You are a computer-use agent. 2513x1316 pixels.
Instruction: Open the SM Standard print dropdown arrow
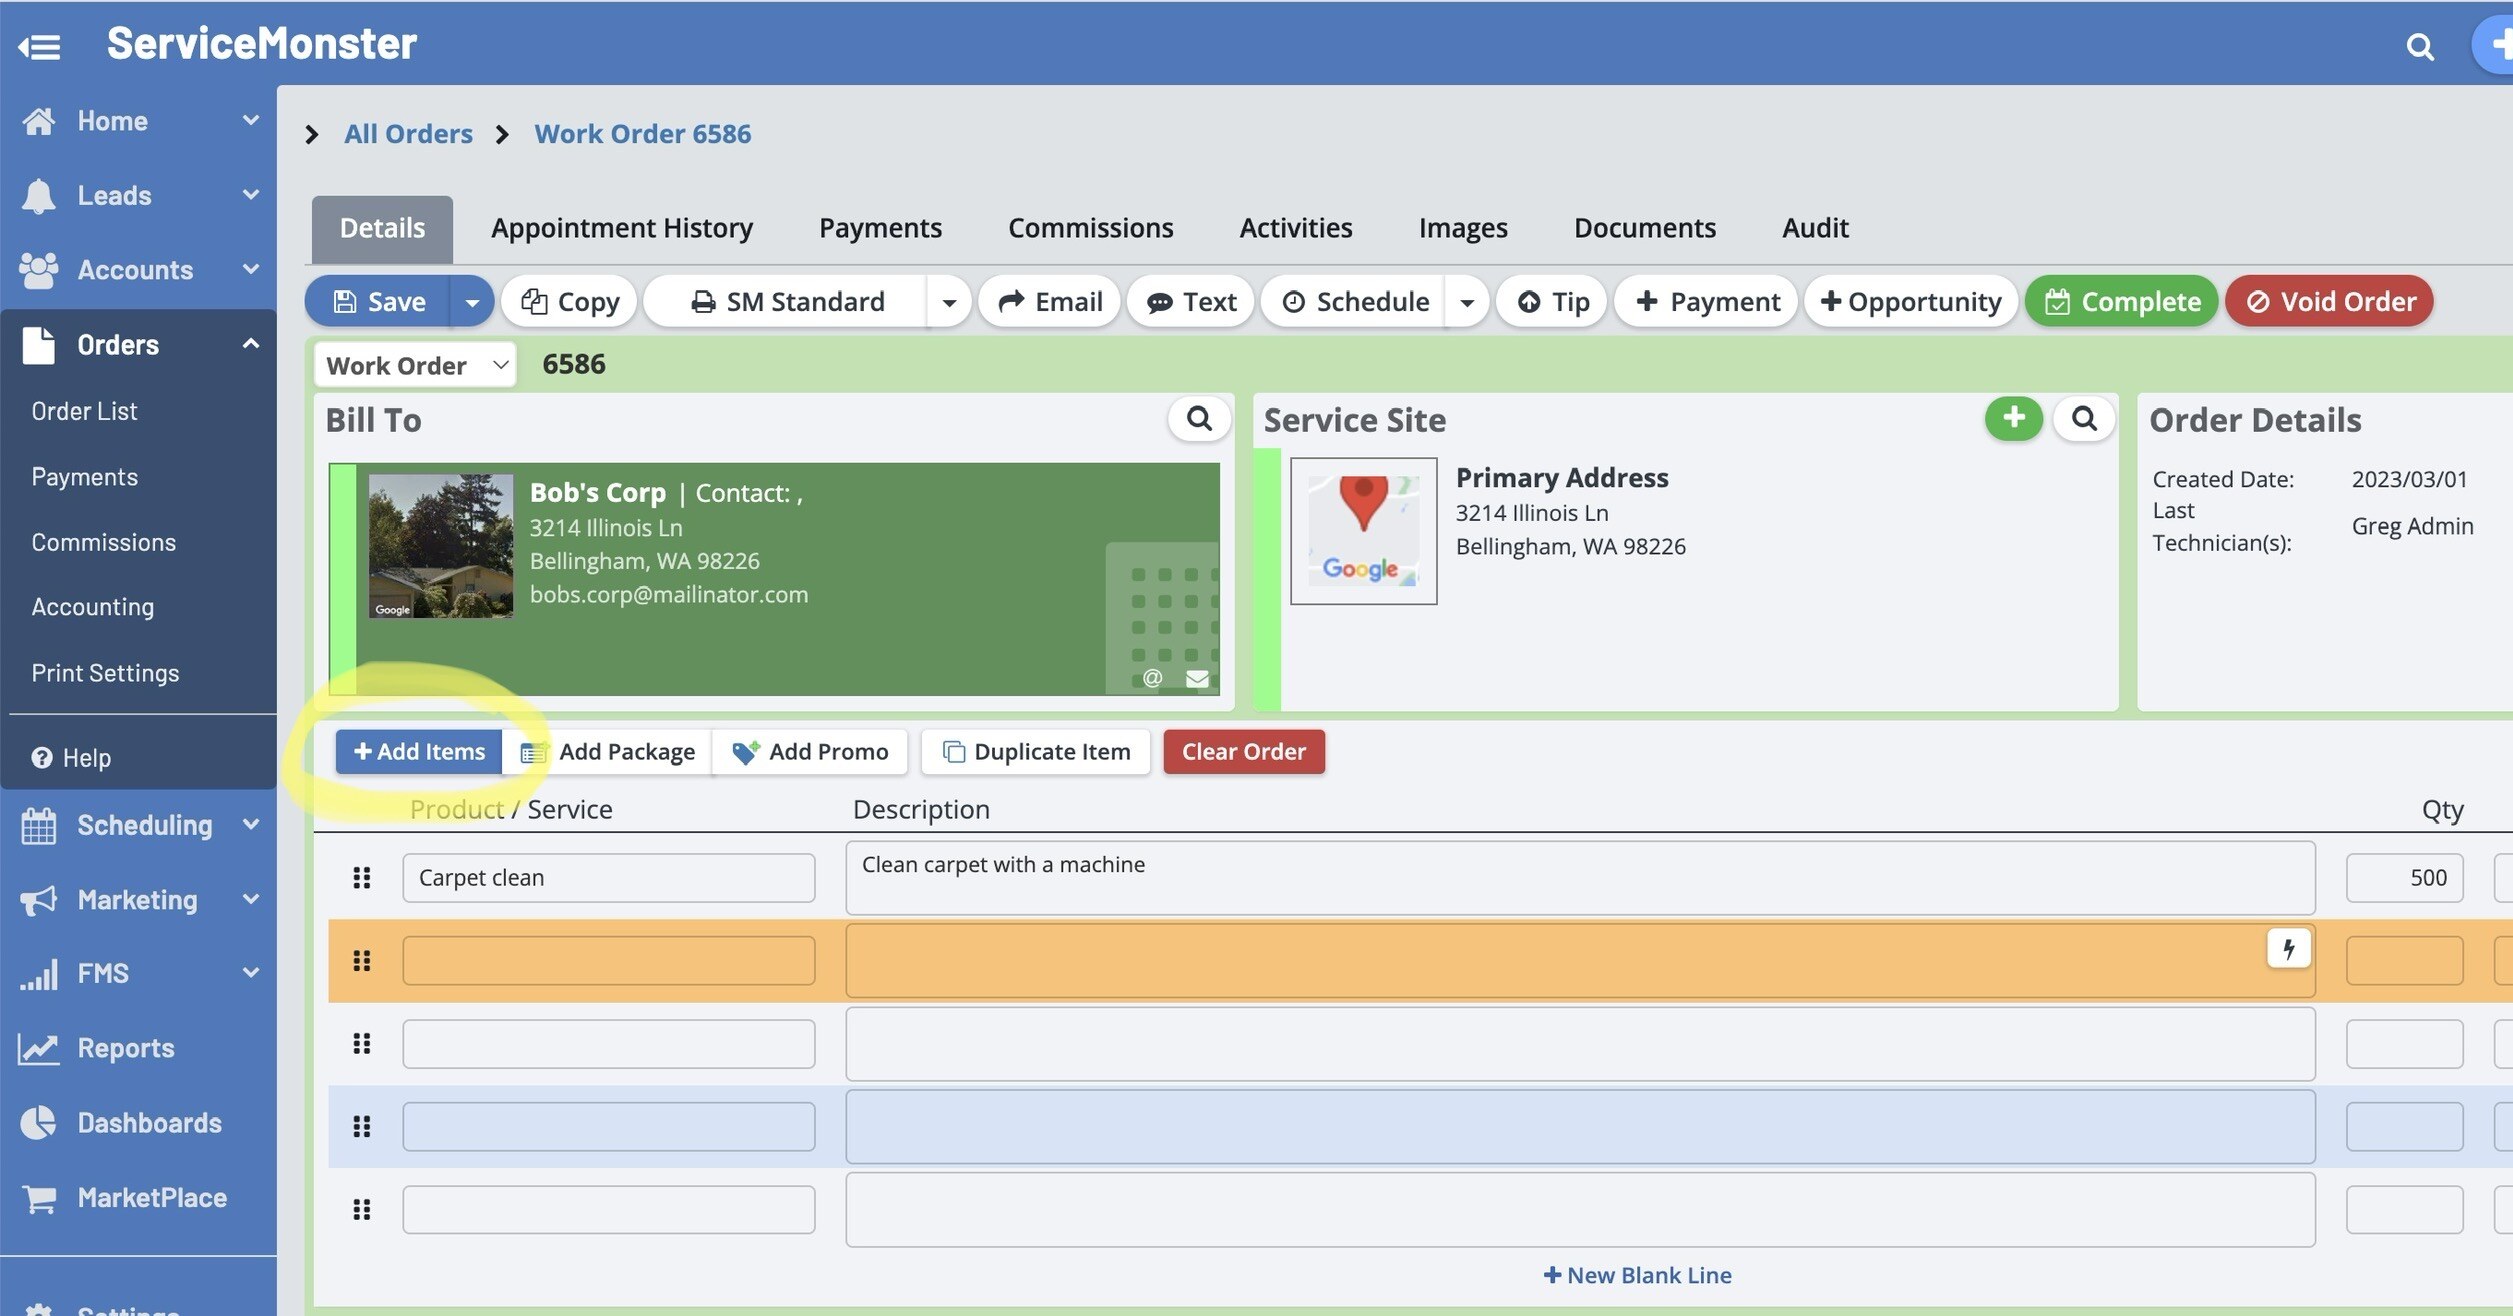[x=949, y=301]
